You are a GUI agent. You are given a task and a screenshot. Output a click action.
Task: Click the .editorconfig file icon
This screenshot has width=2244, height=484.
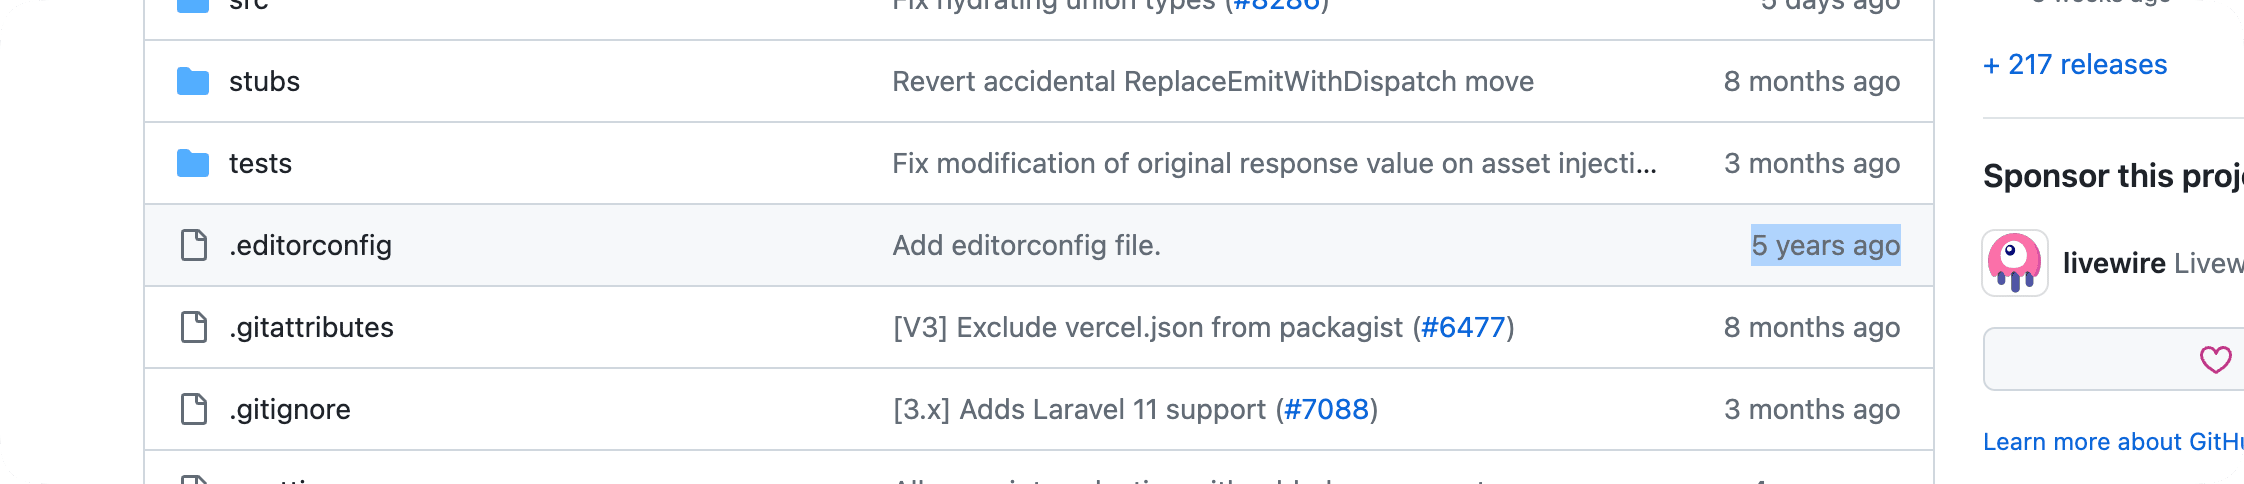tap(193, 245)
